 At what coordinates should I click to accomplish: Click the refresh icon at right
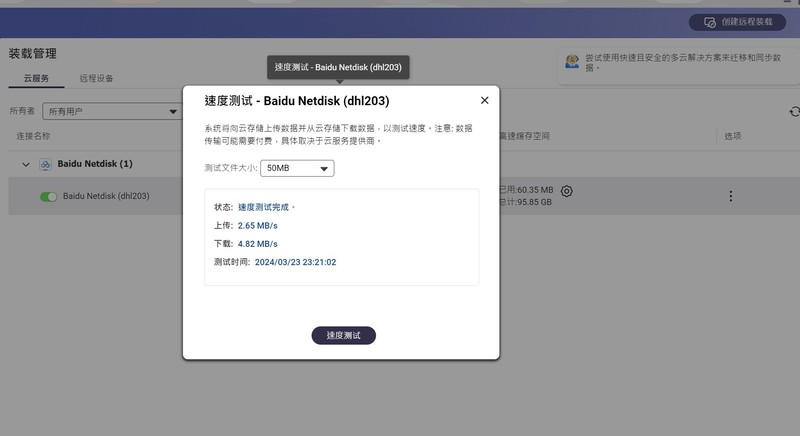(x=794, y=112)
